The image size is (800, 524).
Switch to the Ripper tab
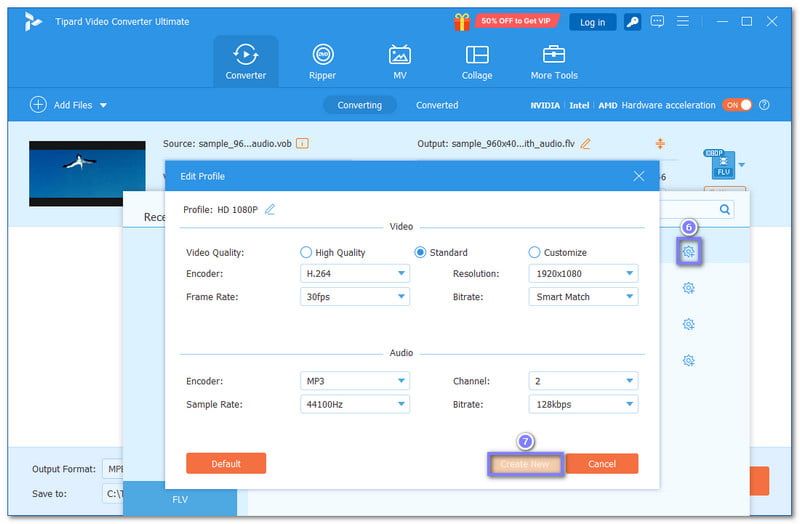point(322,61)
